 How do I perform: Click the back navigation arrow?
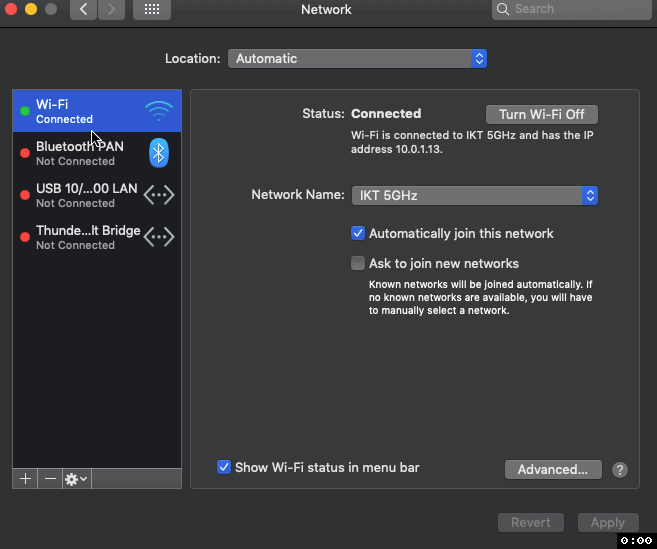tap(83, 9)
